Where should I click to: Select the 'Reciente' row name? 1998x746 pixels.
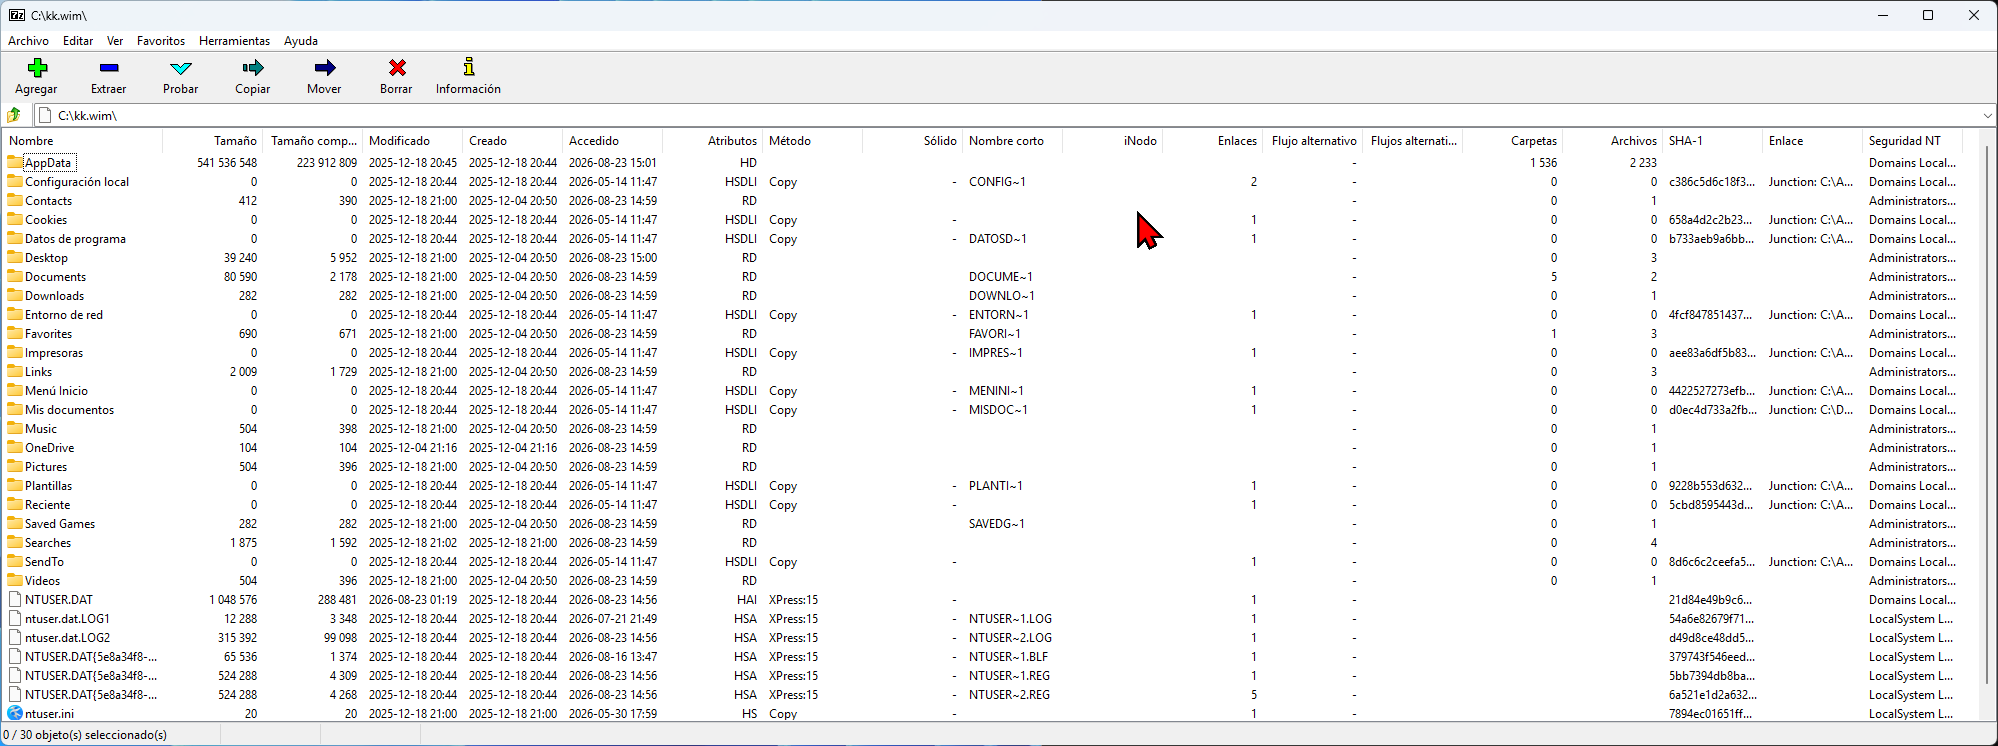tap(47, 505)
